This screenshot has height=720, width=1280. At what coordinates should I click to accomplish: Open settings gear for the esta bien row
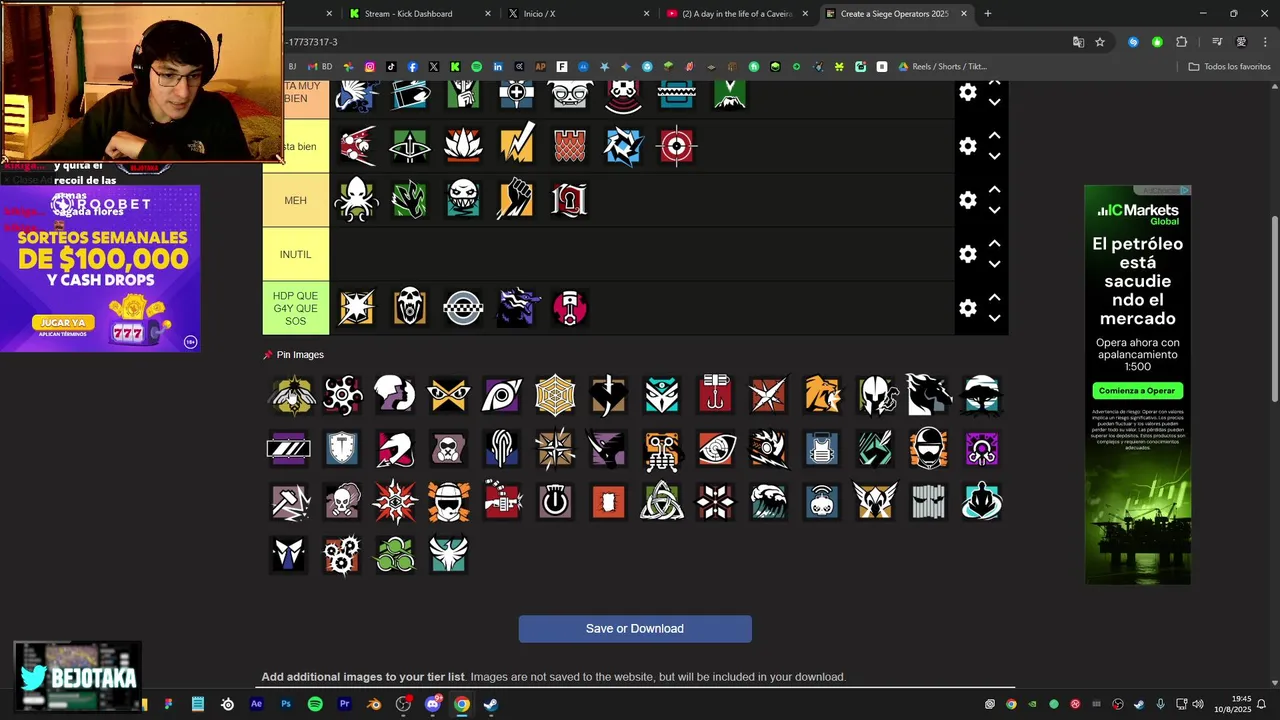[968, 146]
